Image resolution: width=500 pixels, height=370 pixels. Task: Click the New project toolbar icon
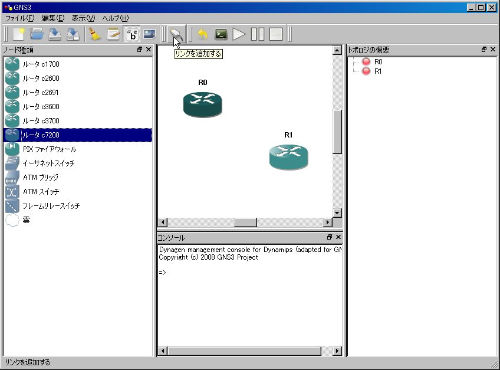click(x=19, y=34)
